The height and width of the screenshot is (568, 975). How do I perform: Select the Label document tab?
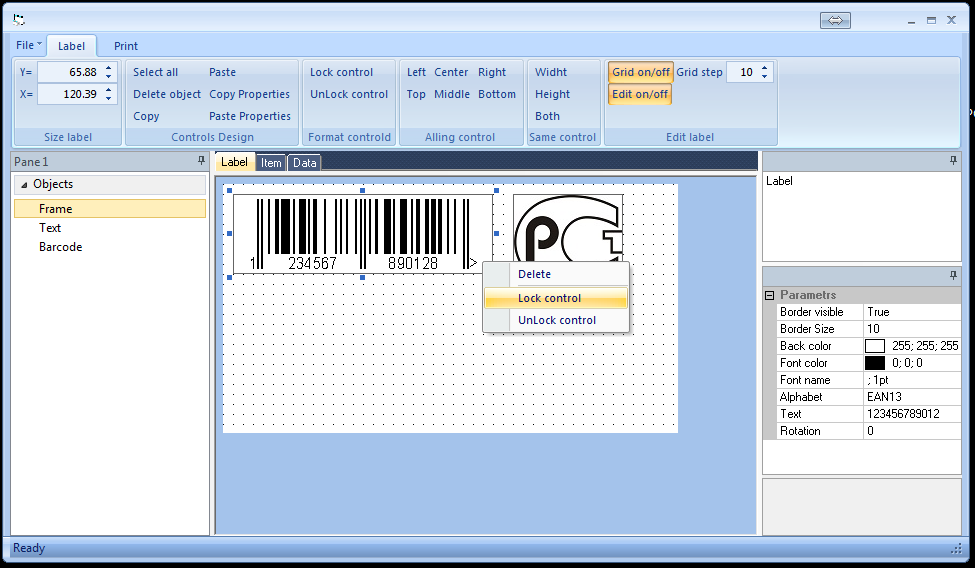tap(234, 162)
